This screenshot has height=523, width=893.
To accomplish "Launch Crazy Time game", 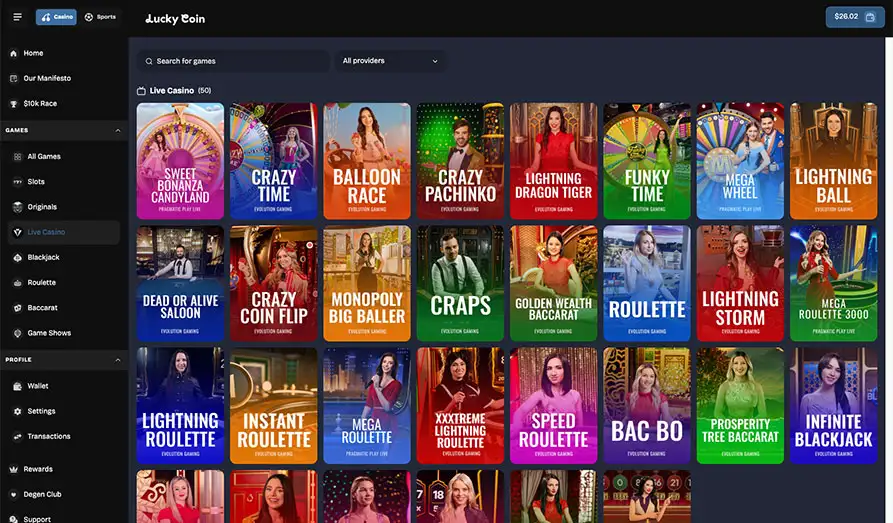I will (x=273, y=161).
